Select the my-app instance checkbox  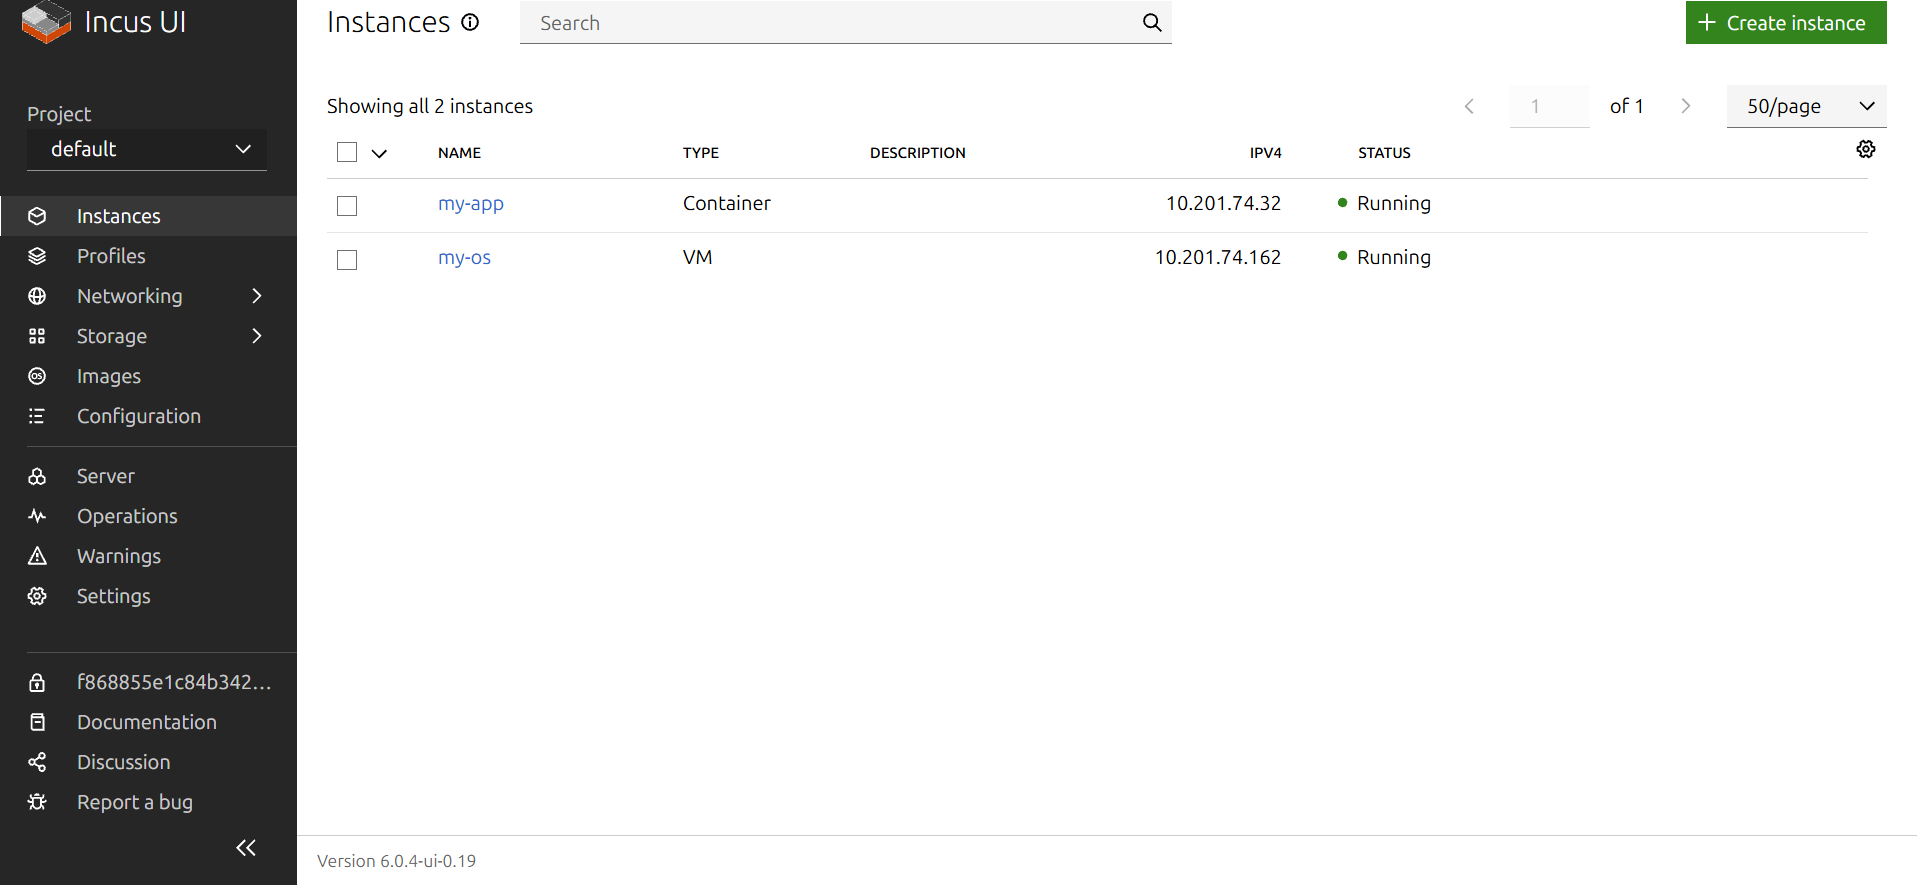click(347, 205)
